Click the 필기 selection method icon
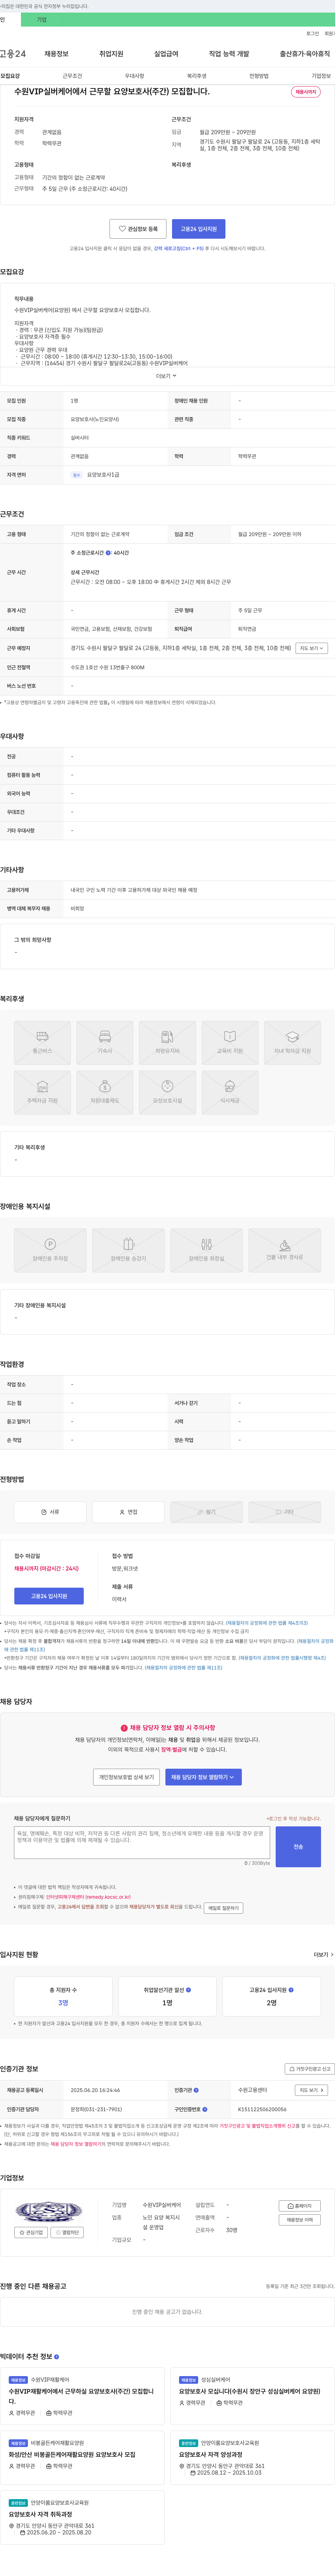335x2576 pixels. coord(200,1512)
